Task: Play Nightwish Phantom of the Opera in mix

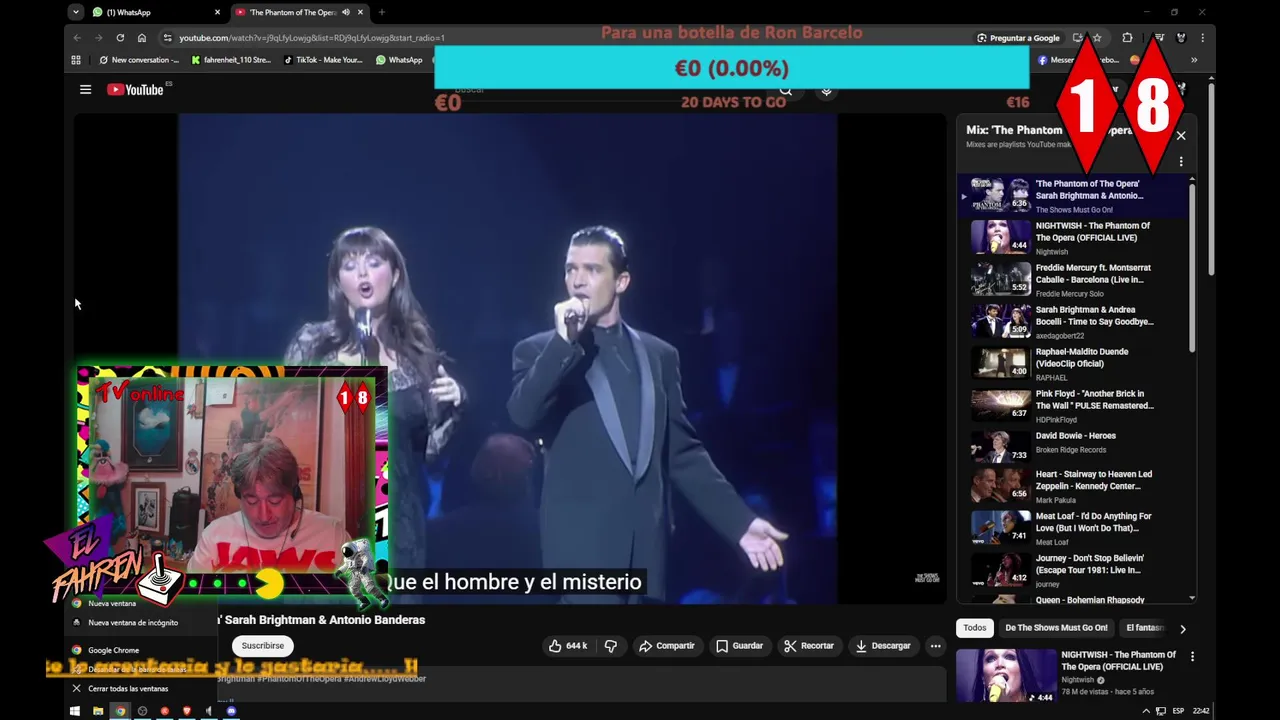Action: [1075, 238]
